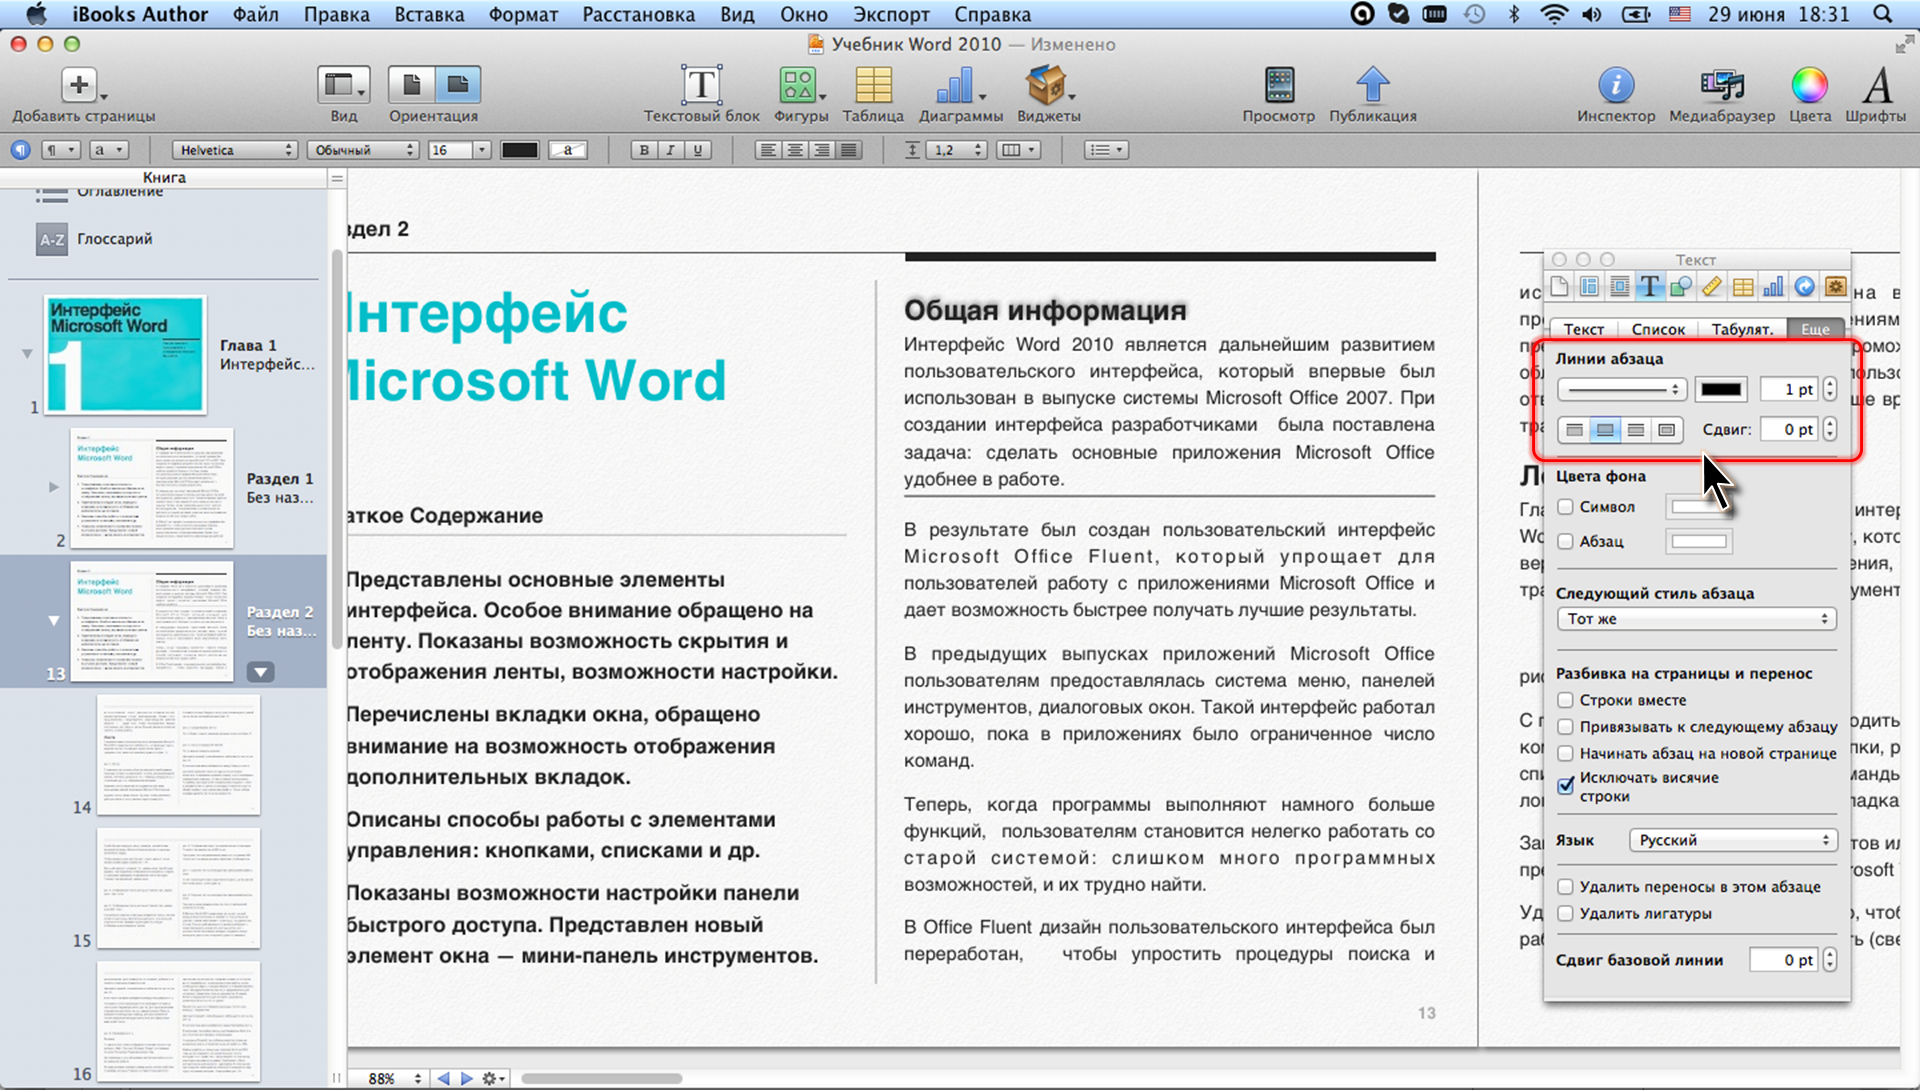Toggle the styles drawer button in the format bar

click(21, 150)
